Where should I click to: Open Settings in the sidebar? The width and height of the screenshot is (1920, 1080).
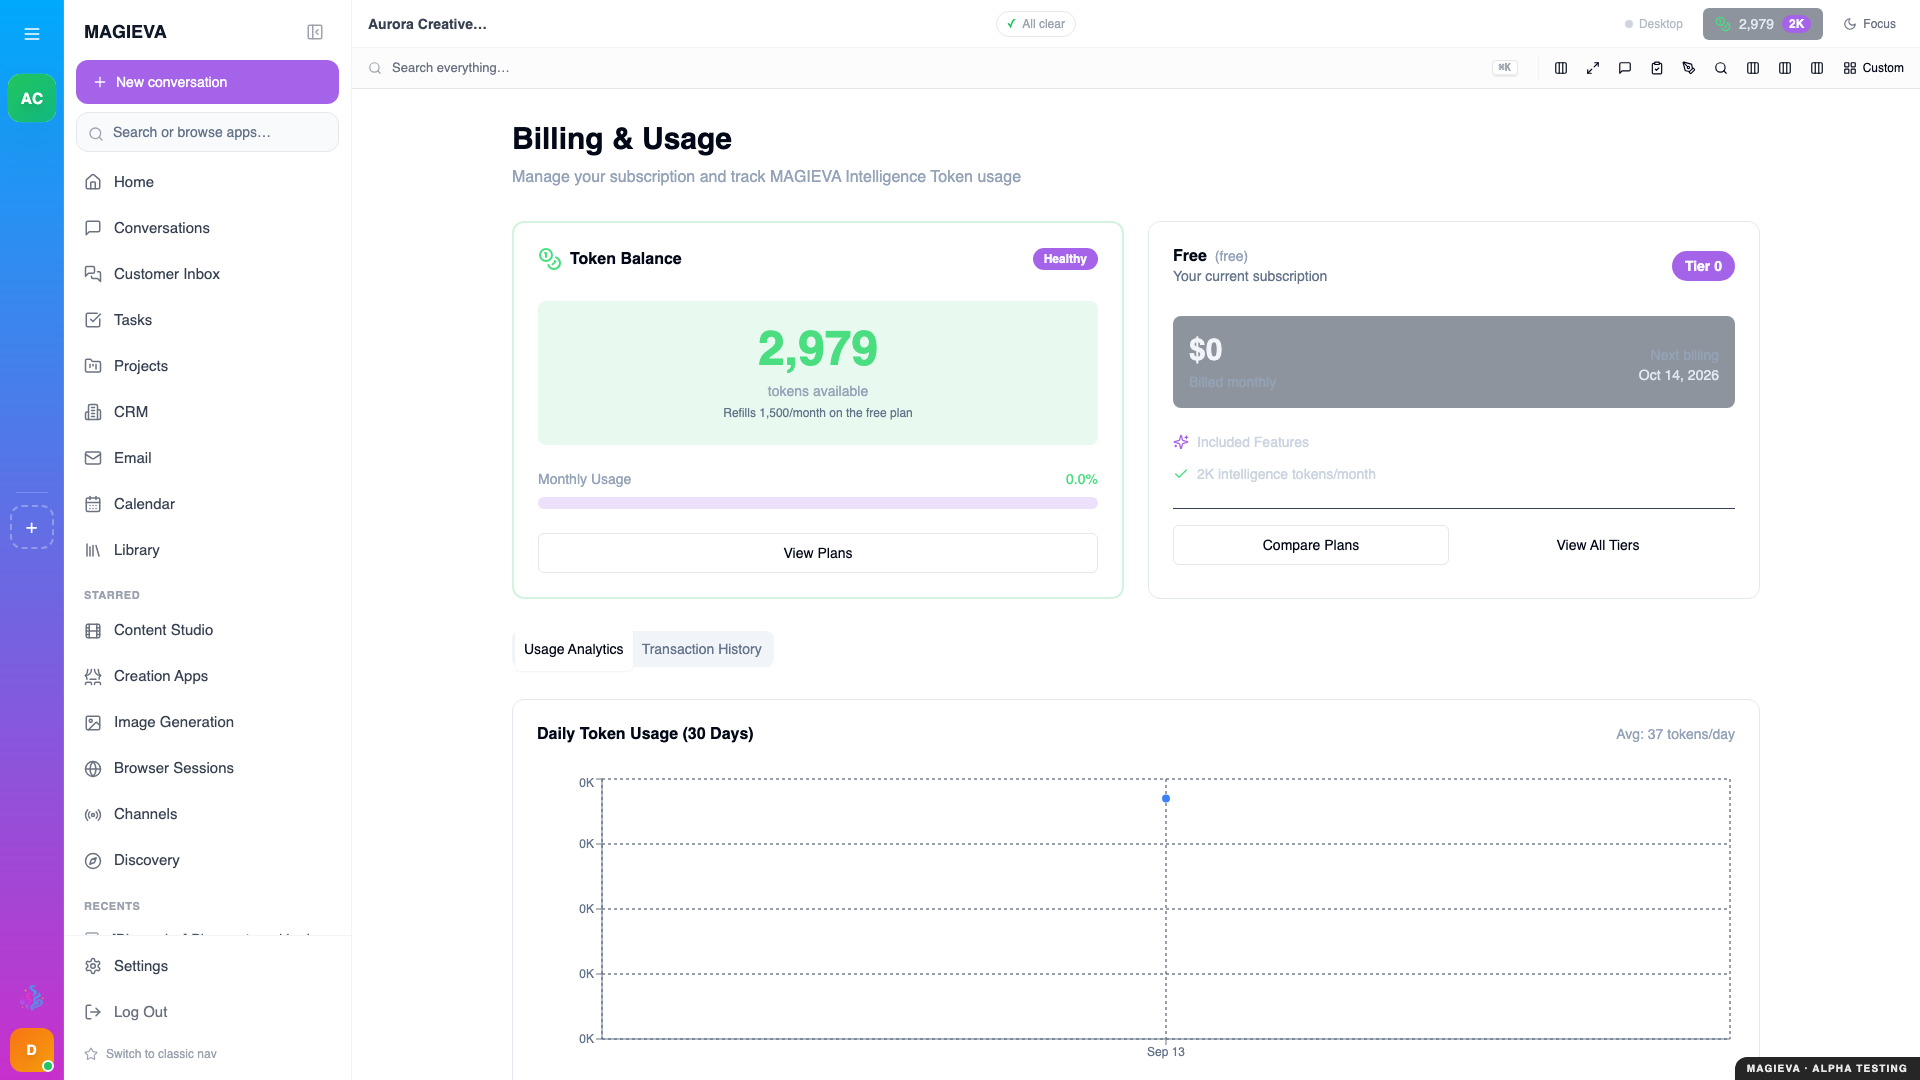[x=208, y=966]
